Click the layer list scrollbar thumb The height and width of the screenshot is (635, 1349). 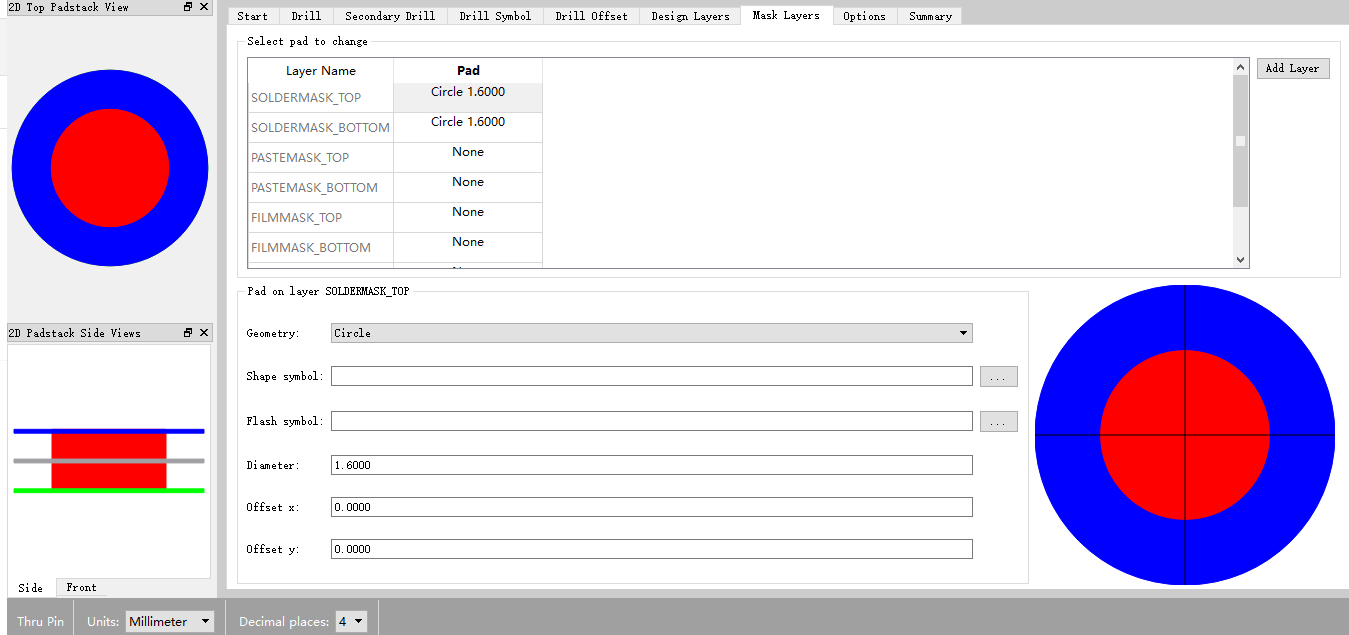click(1241, 141)
